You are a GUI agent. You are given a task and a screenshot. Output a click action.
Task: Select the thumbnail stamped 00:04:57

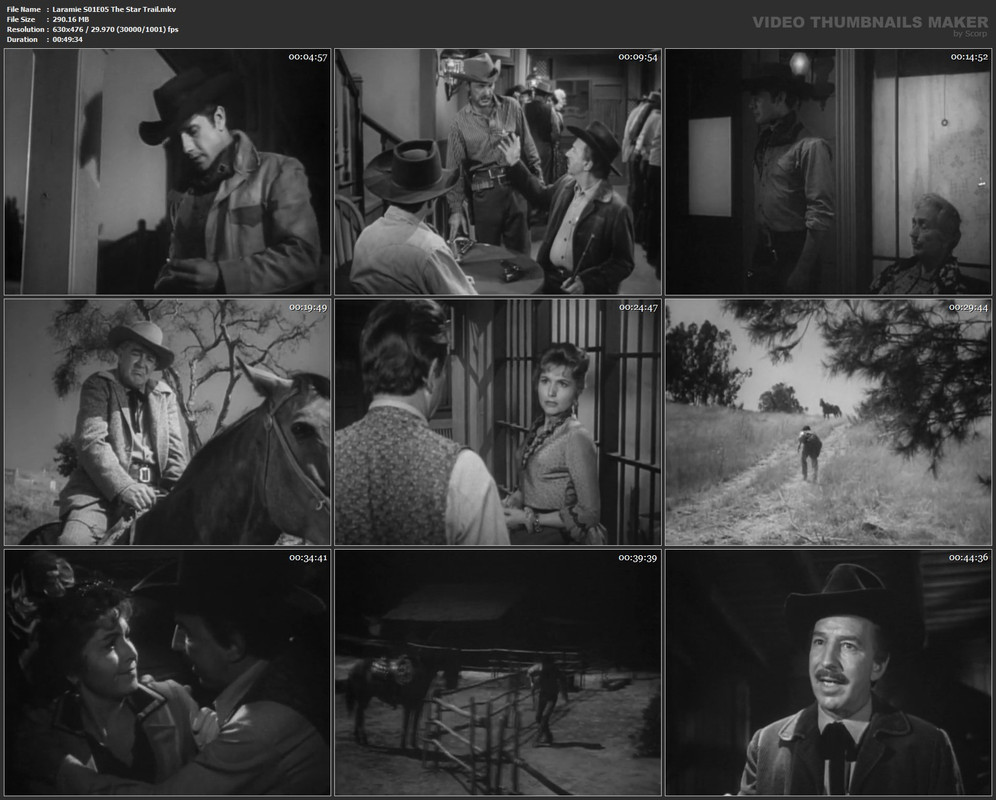tap(168, 172)
